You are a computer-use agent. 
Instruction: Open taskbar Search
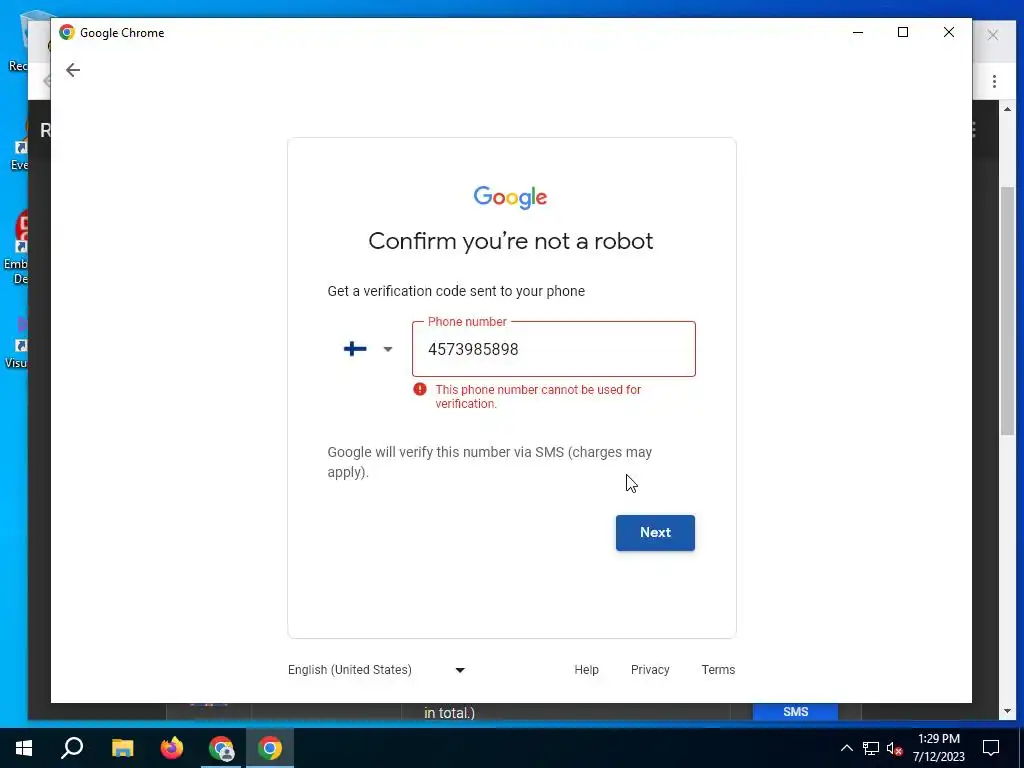click(72, 748)
